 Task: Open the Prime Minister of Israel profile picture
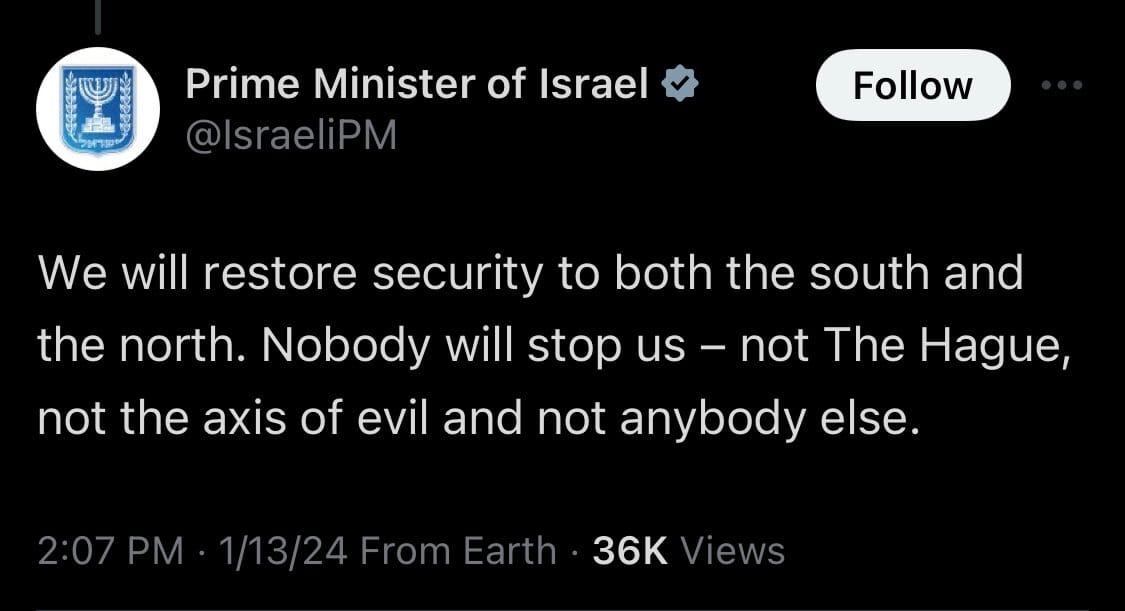point(97,109)
